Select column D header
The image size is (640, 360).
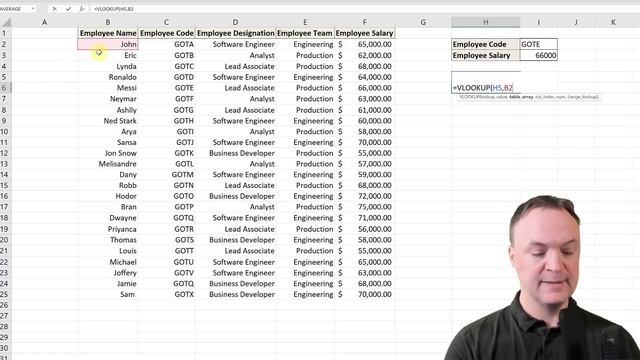pyautogui.click(x=236, y=22)
